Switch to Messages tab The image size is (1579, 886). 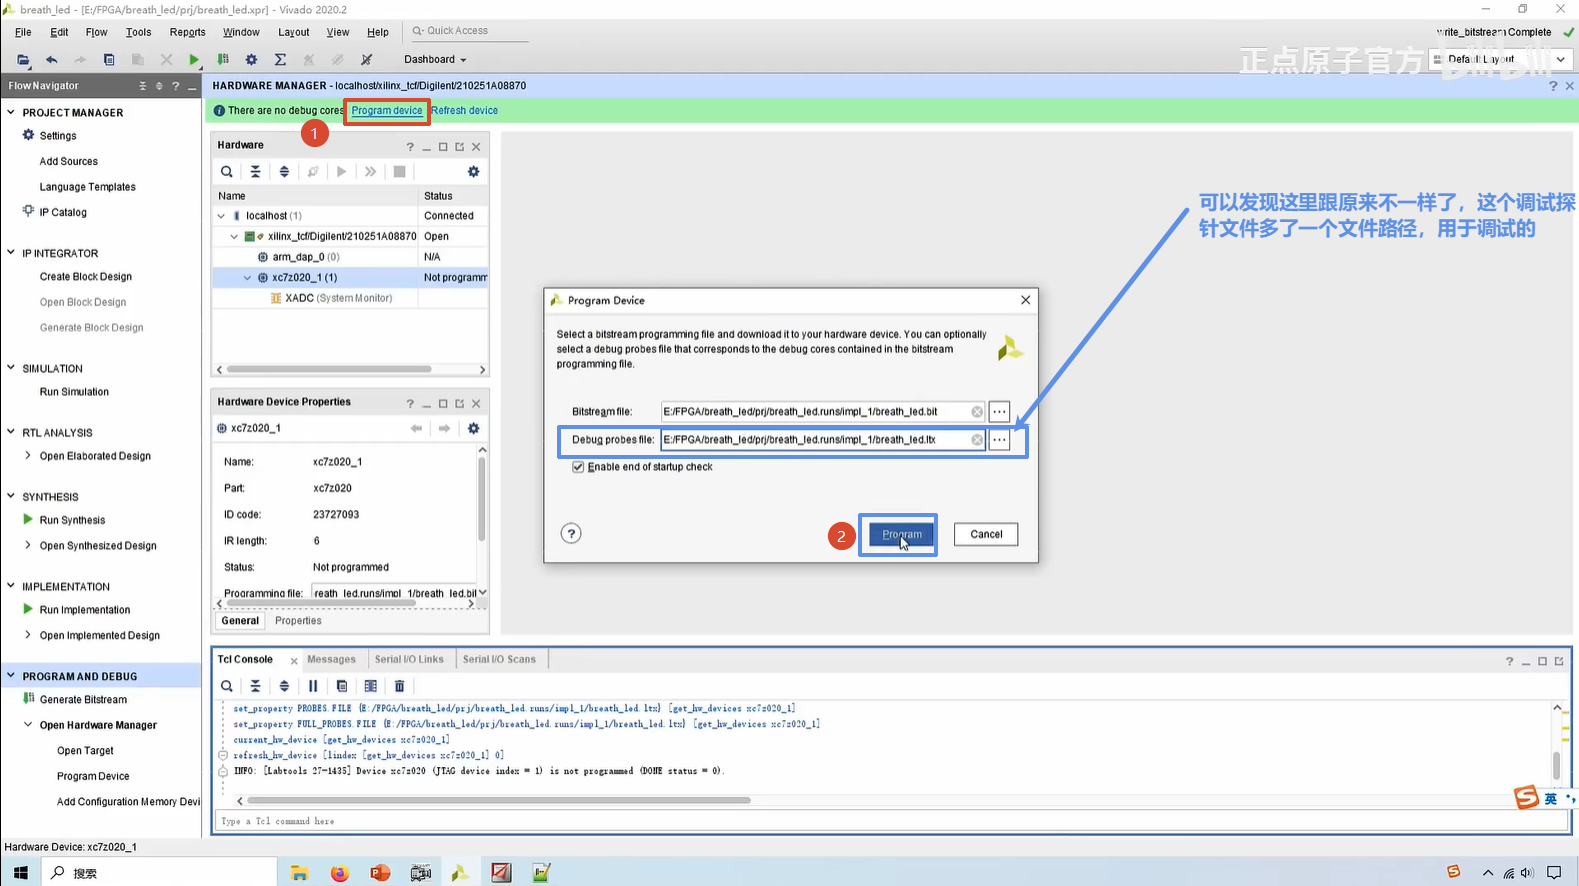pos(331,660)
